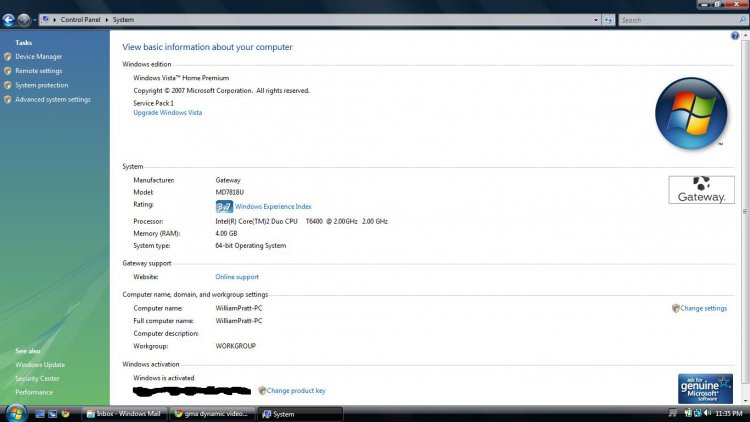Viewport: 750px width, 422px height.
Task: Open the recent pages dropdown beside Forward
Action: click(x=34, y=20)
